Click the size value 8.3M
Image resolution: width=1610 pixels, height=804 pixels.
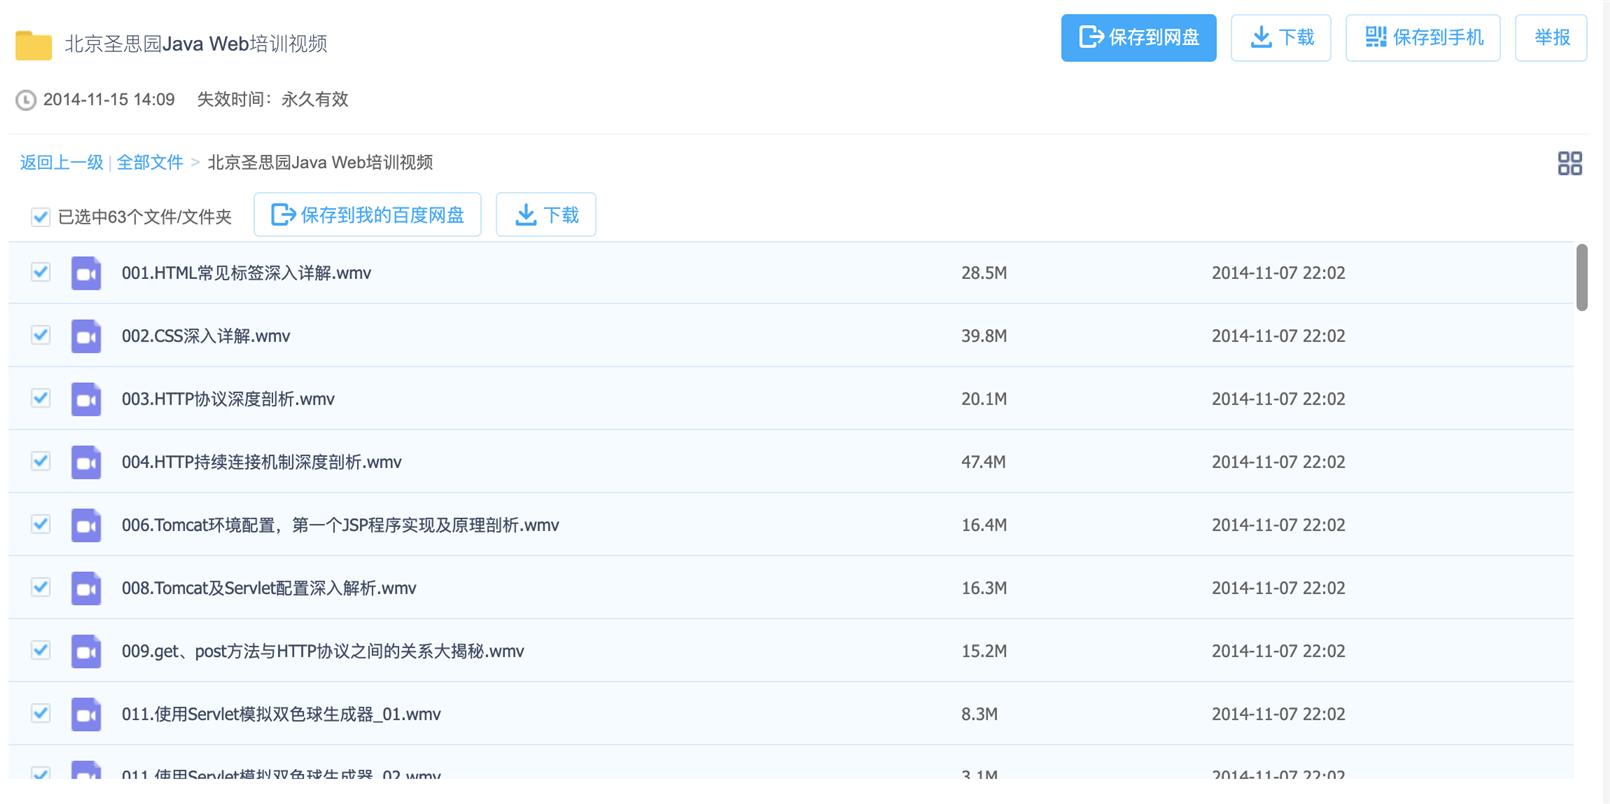[980, 714]
